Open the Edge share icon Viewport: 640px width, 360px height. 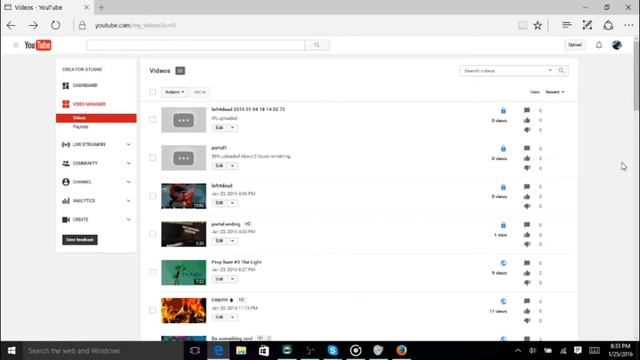(608, 25)
